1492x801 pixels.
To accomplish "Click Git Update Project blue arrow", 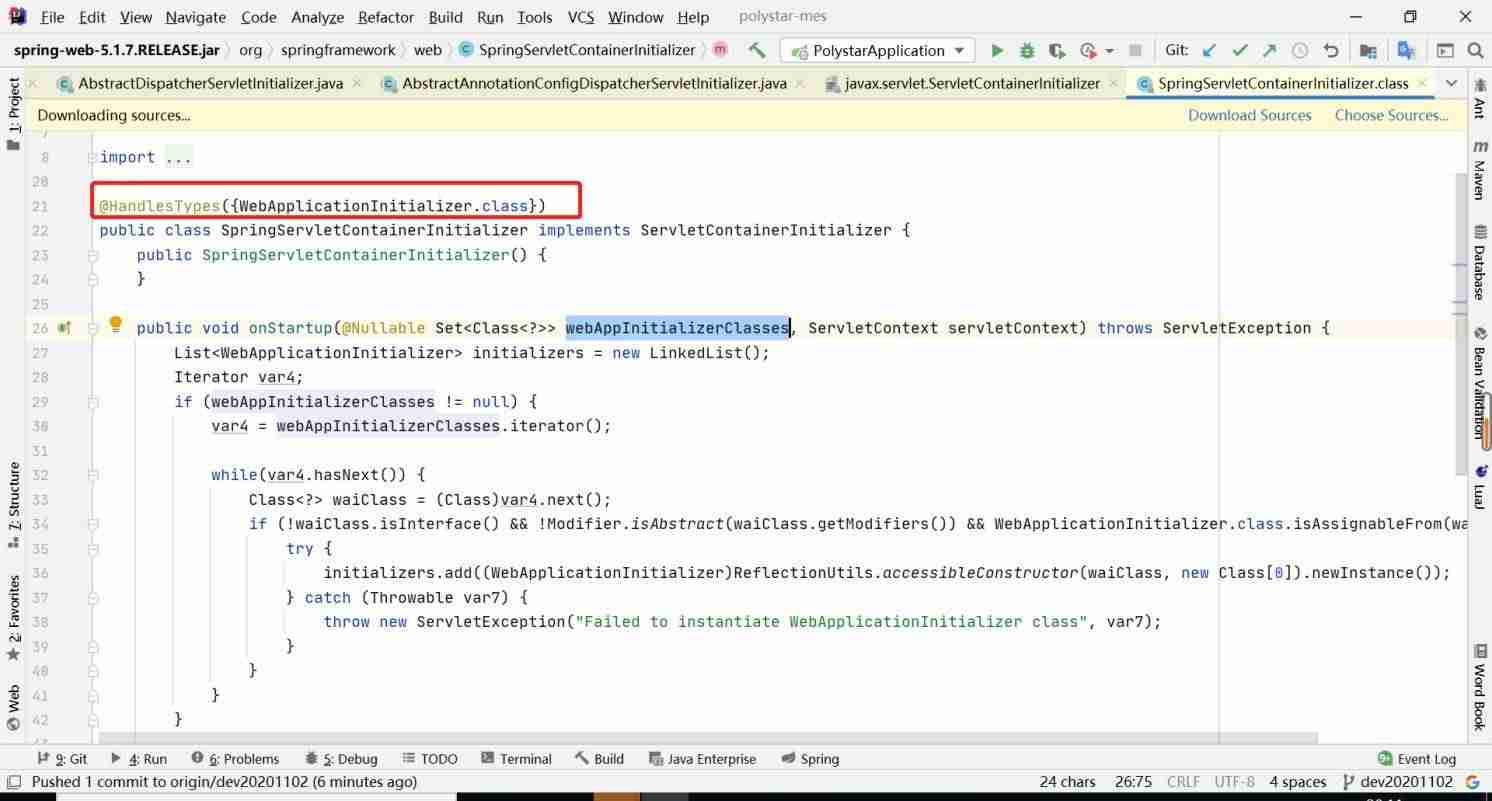I will [1210, 50].
